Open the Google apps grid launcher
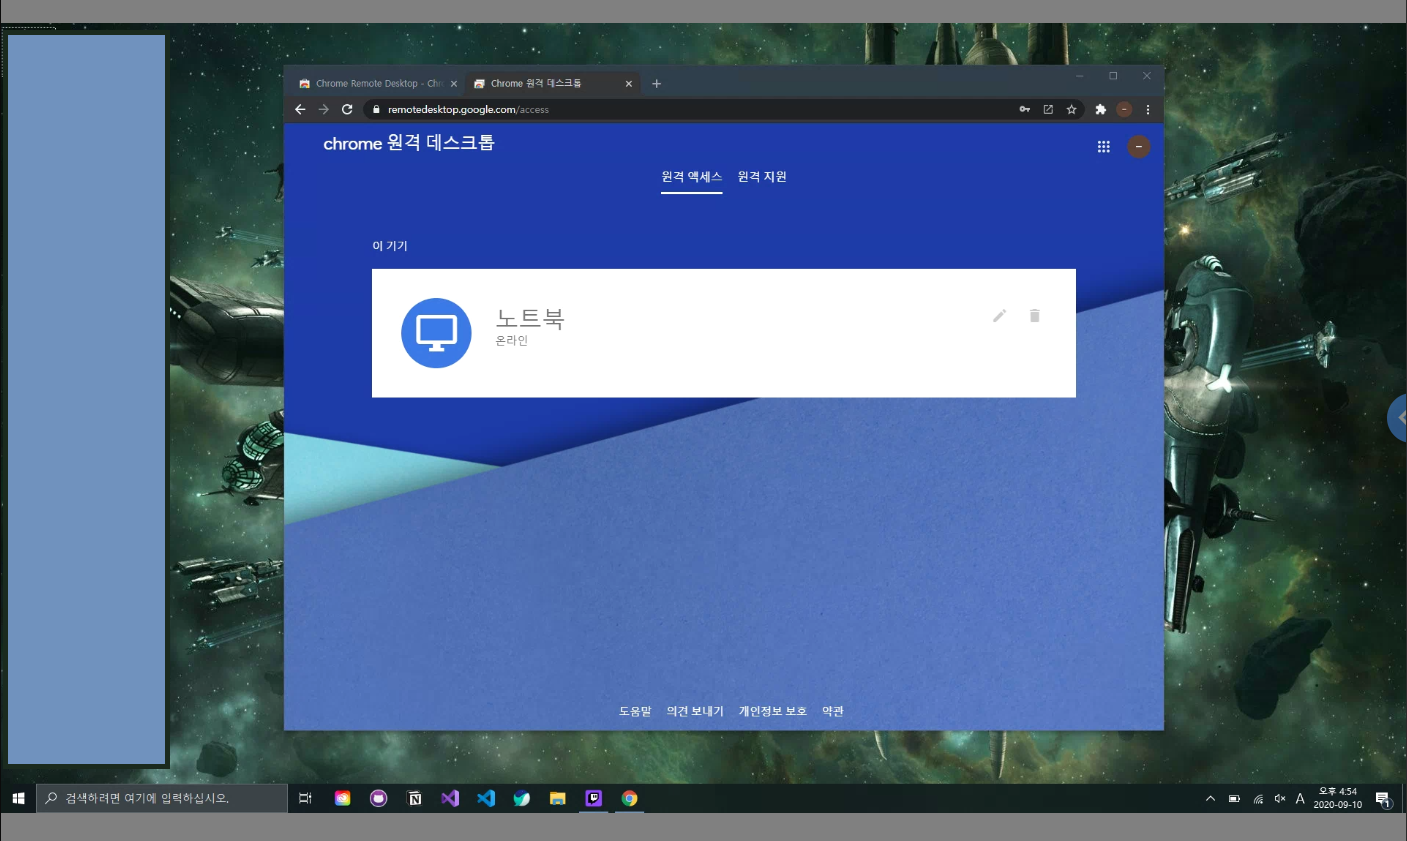Viewport: 1407px width, 841px height. click(1103, 146)
